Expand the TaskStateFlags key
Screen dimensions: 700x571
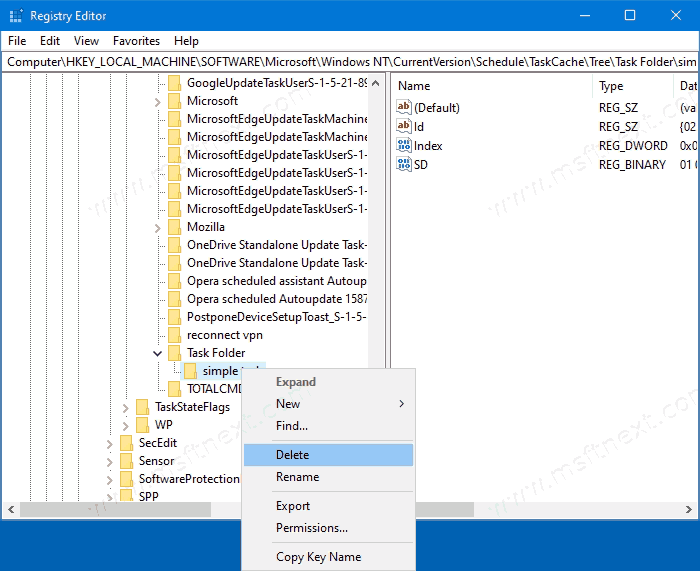coord(126,407)
